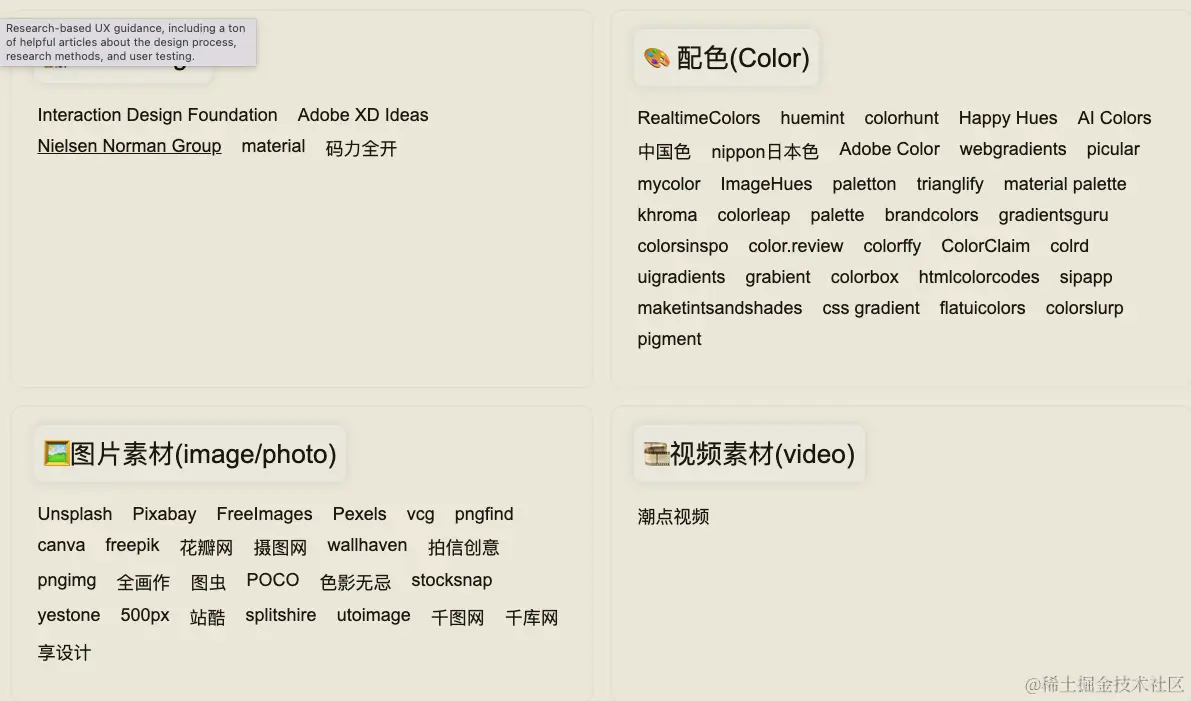This screenshot has height=701, width=1191.
Task: Open the 潮点视频 video link
Action: click(x=673, y=517)
